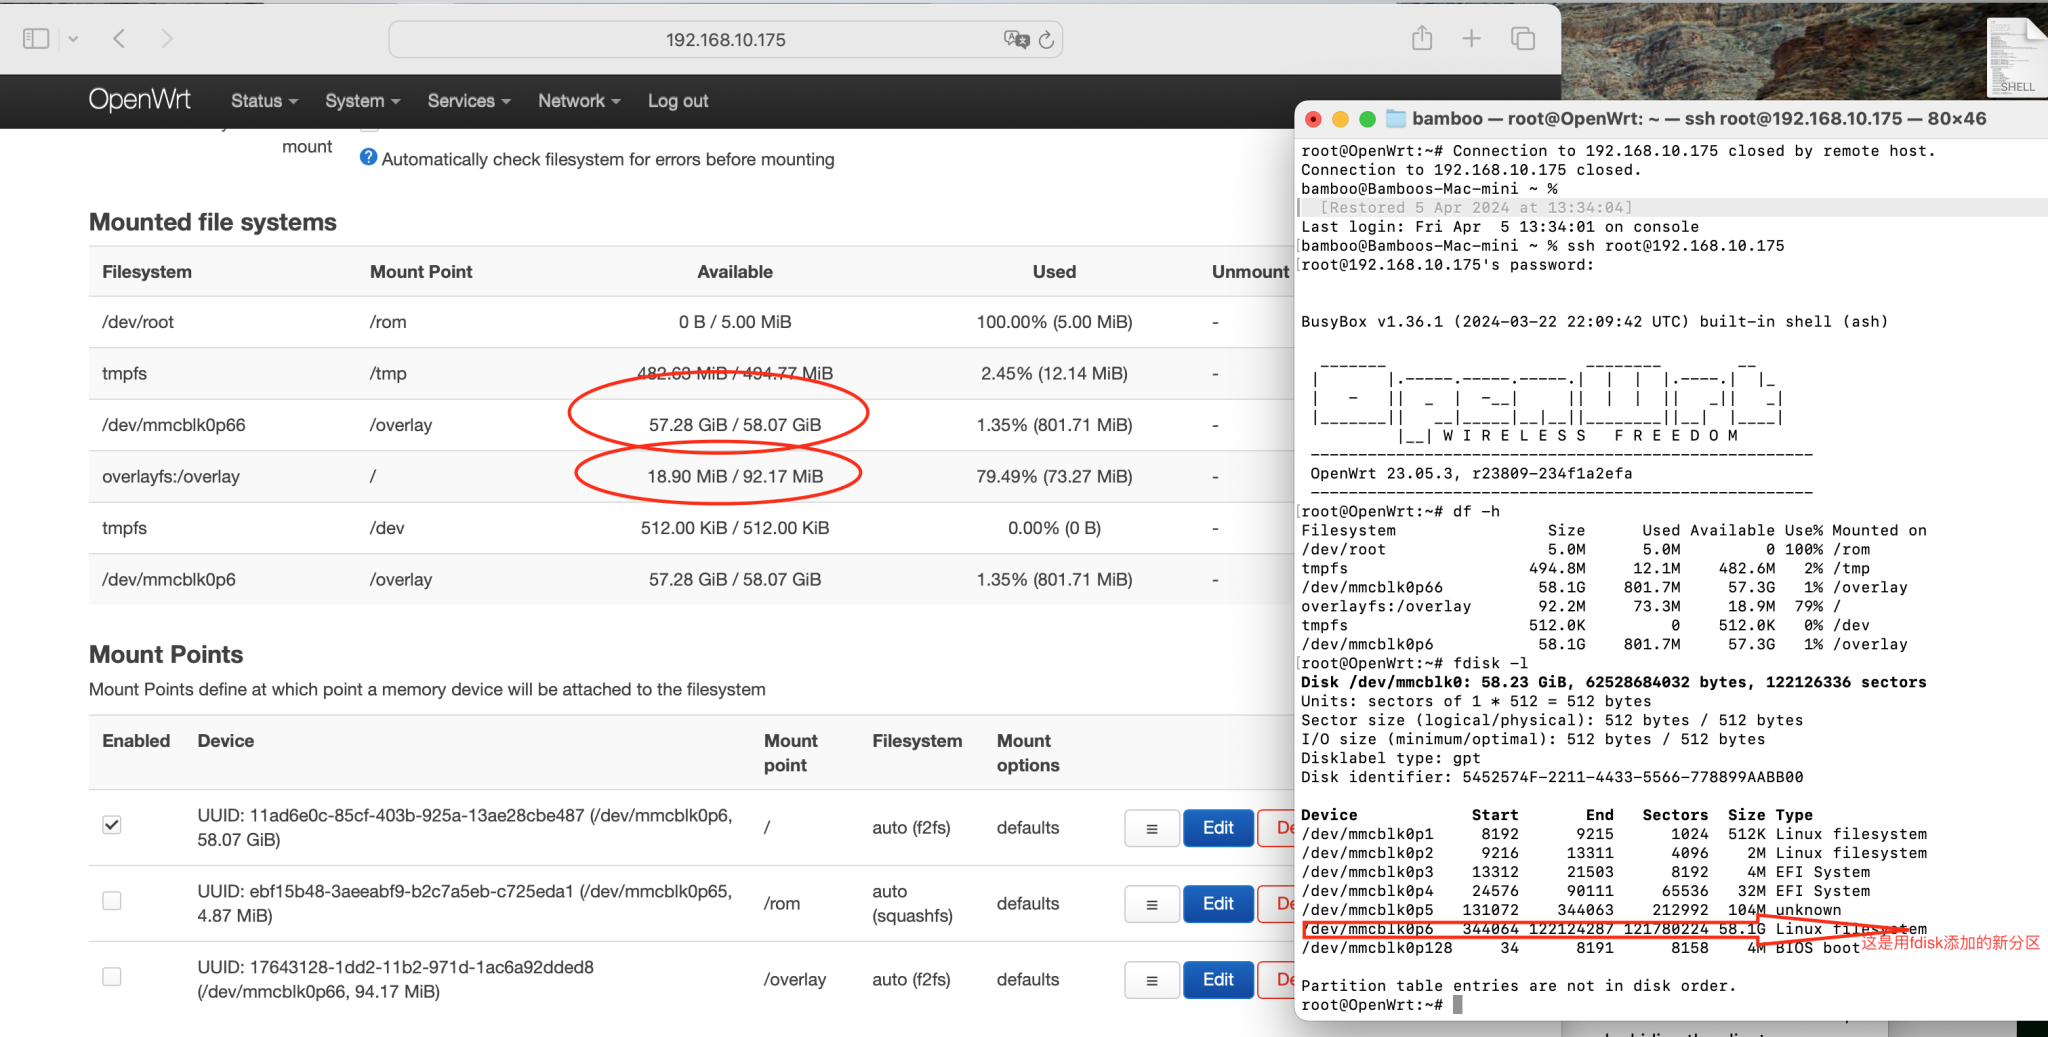Click the browser forward arrow
2048x1037 pixels.
click(x=167, y=39)
